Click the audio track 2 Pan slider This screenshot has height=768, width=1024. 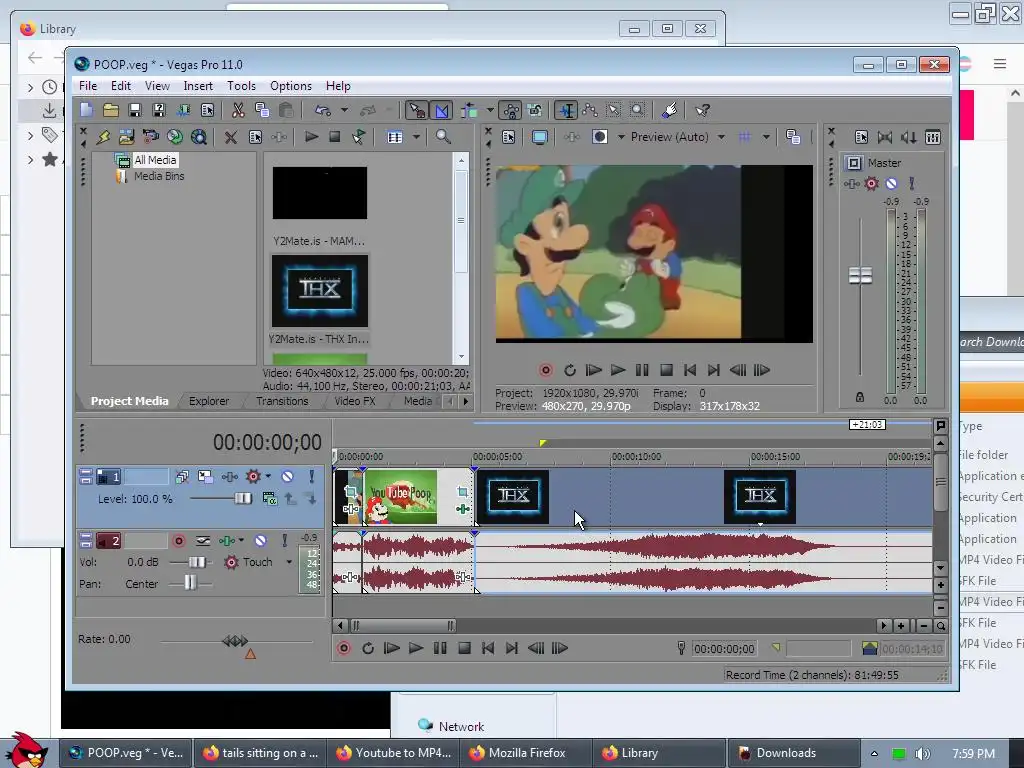pos(189,583)
